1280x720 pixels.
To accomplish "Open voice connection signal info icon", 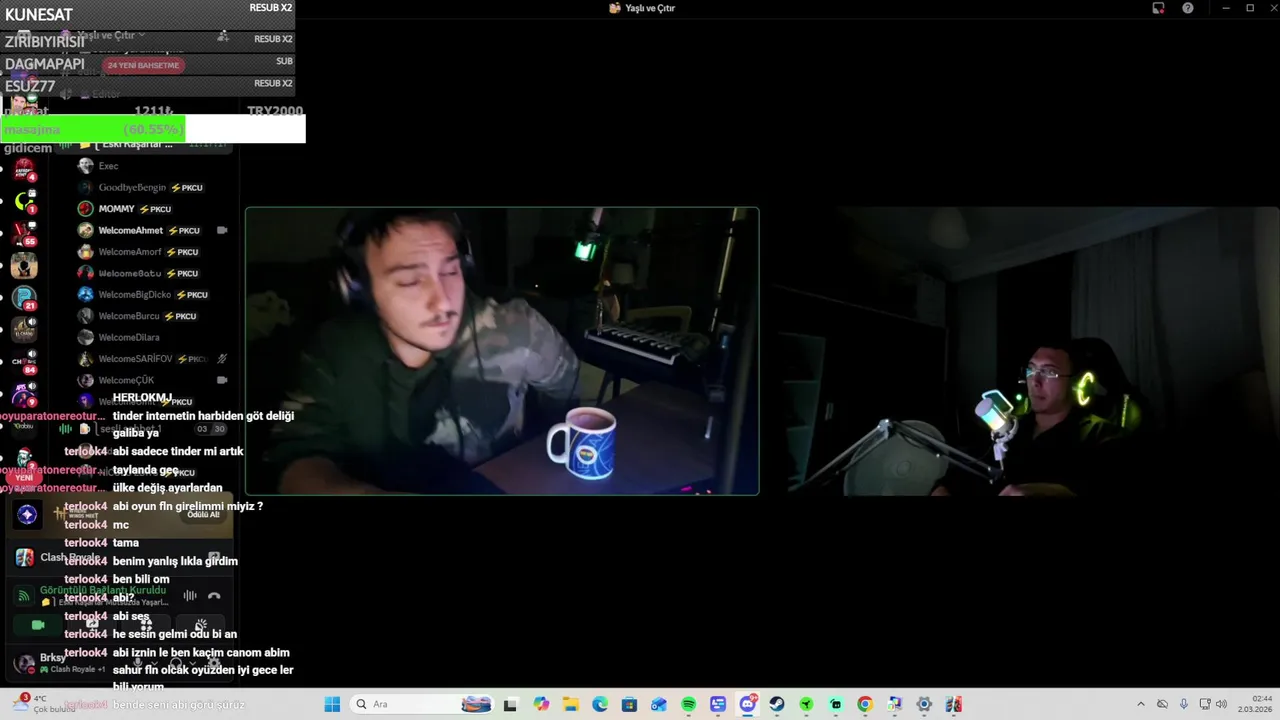I will 23,595.
